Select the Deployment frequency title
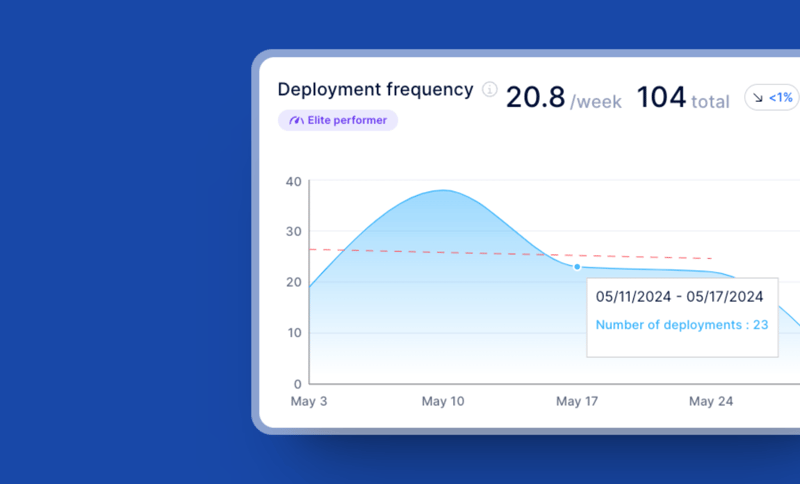 (x=376, y=90)
